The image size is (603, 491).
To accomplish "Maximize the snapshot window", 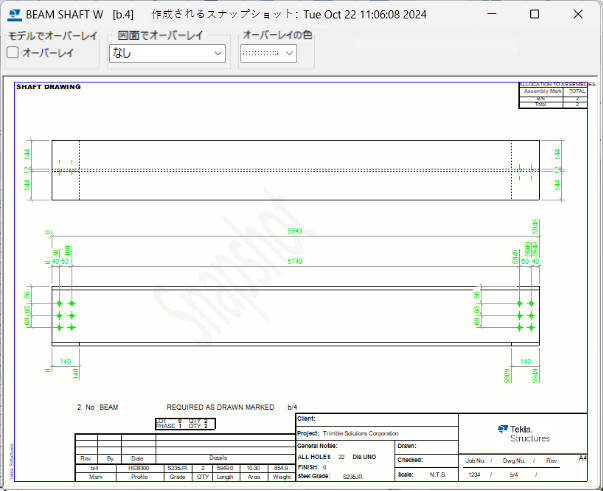I will pyautogui.click(x=534, y=15).
